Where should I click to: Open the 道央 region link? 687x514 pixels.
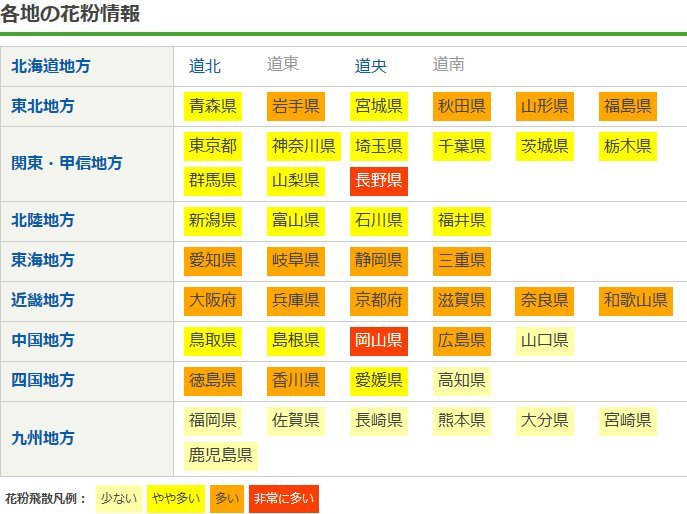click(371, 66)
